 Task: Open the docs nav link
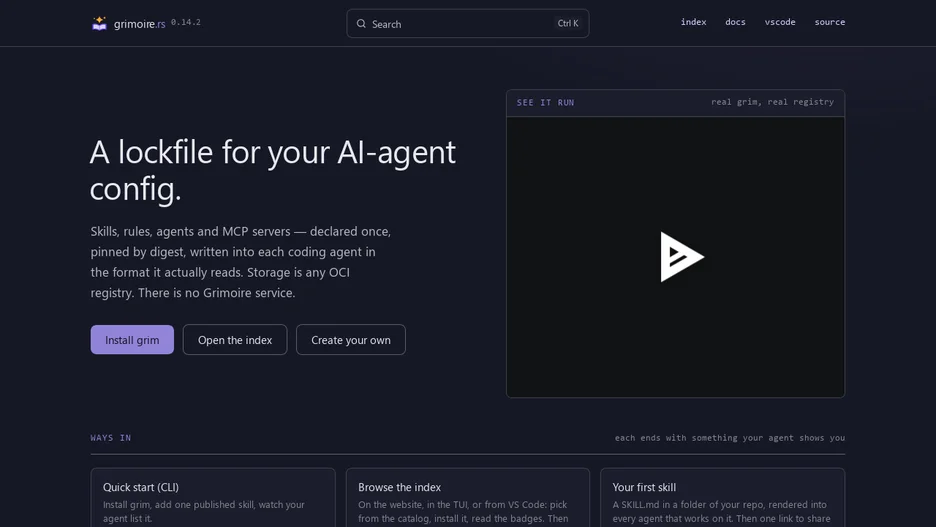point(735,22)
